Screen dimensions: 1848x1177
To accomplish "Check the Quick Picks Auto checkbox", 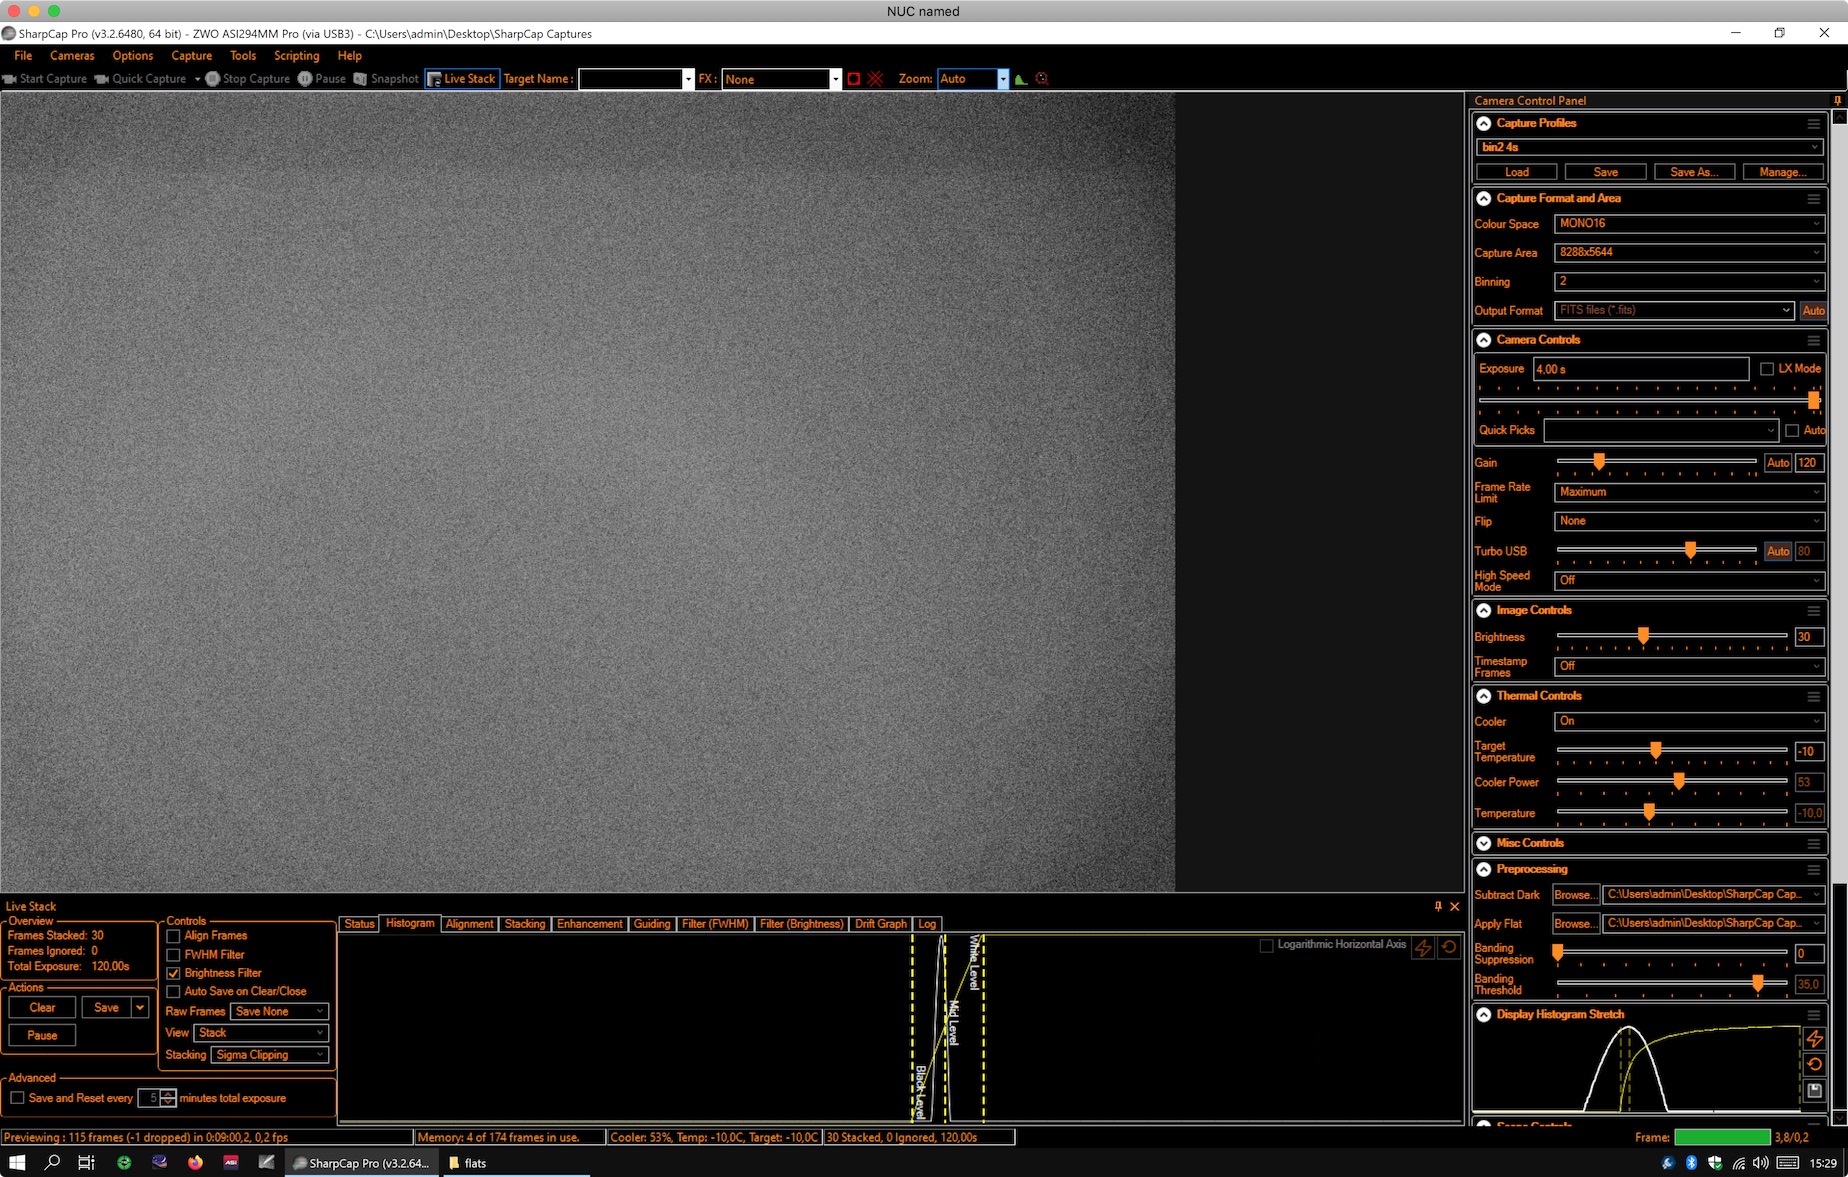I will pos(1792,431).
